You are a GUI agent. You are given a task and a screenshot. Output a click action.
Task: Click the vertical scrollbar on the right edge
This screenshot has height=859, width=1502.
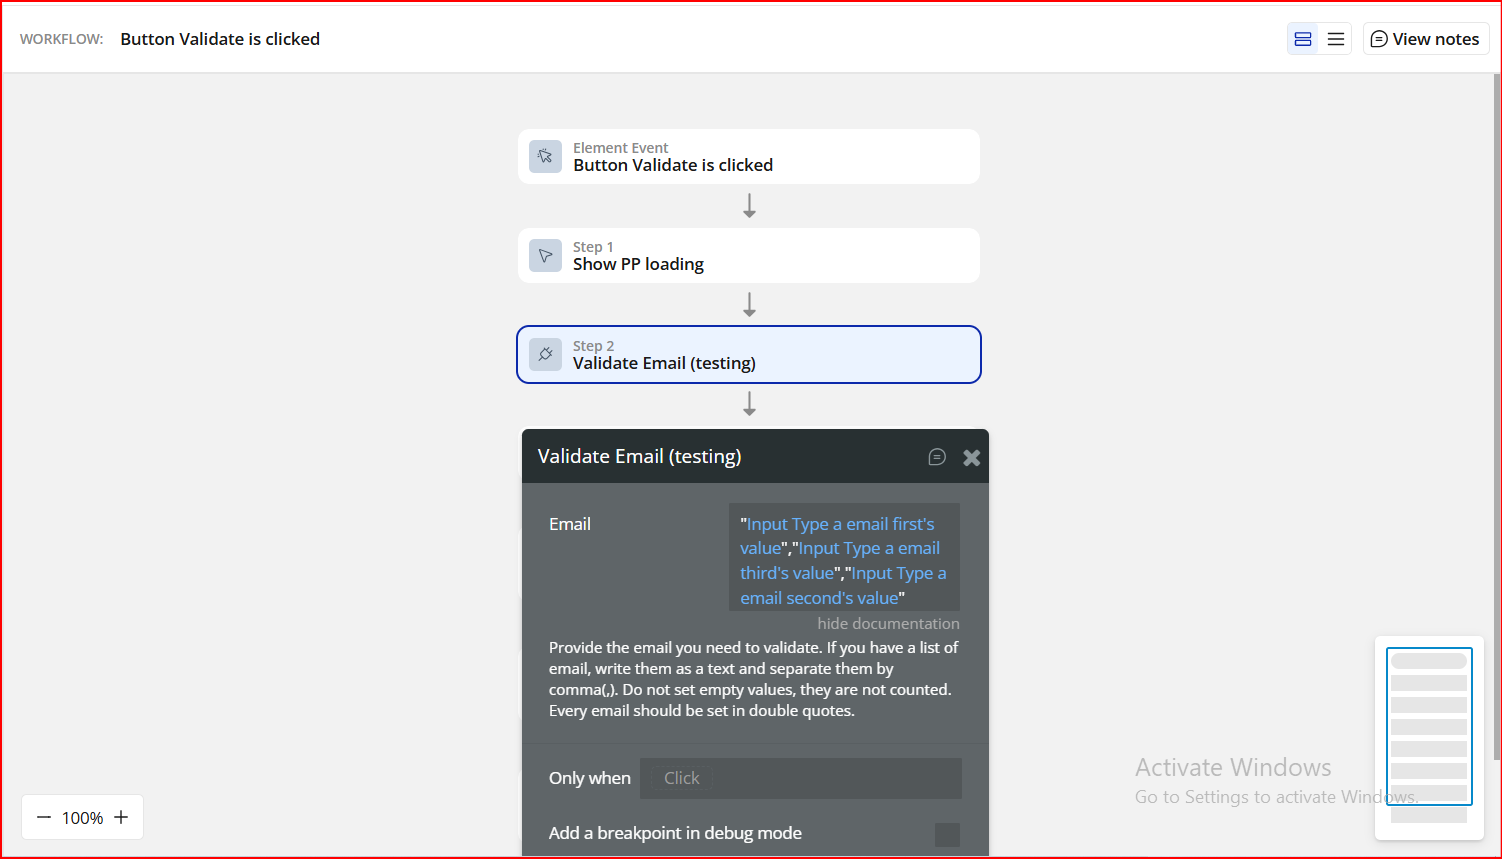[1496, 400]
